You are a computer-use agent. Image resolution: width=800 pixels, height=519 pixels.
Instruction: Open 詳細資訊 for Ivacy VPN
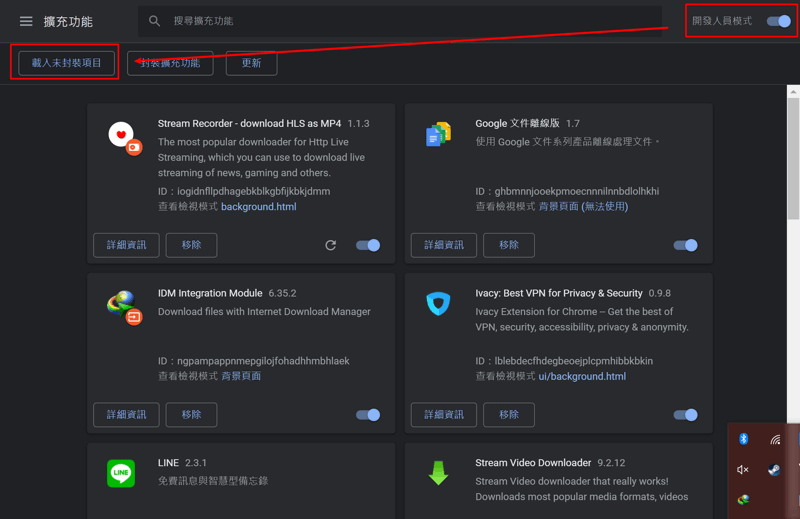coord(443,415)
